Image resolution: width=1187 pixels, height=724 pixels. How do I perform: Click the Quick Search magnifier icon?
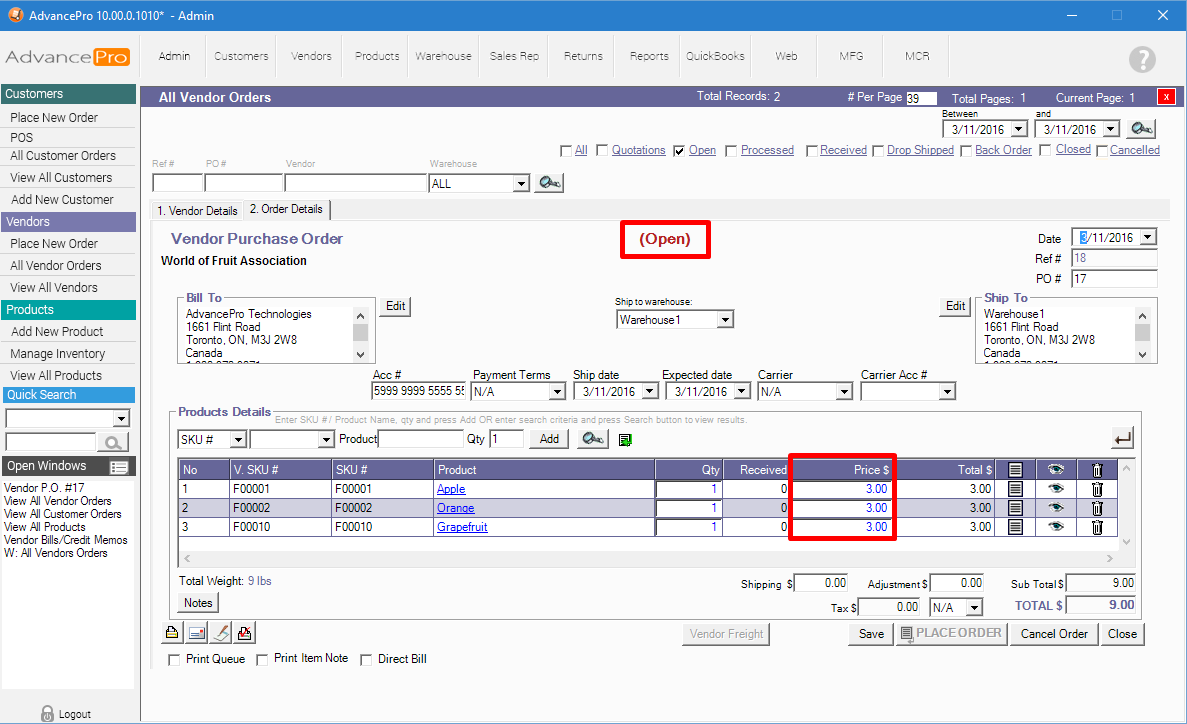(113, 442)
